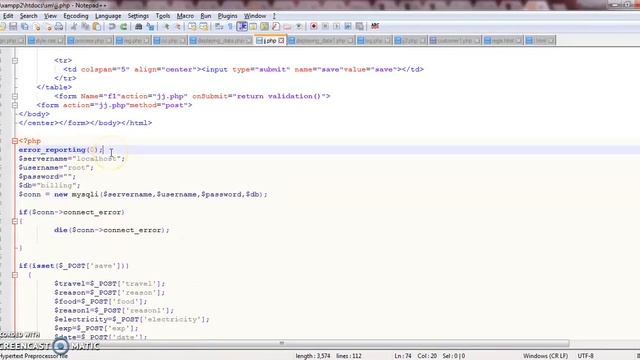
Task: Open the Macro menu
Action: (x=185, y=16)
